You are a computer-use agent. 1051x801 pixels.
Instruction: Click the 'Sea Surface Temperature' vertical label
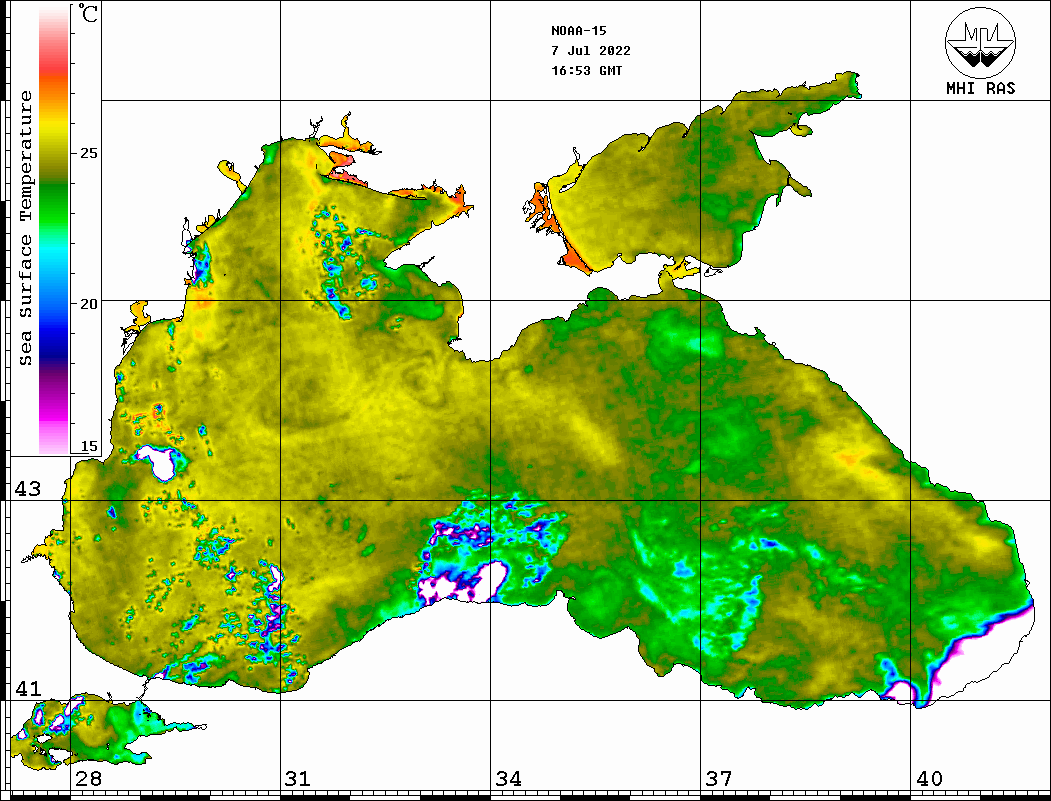point(25,228)
